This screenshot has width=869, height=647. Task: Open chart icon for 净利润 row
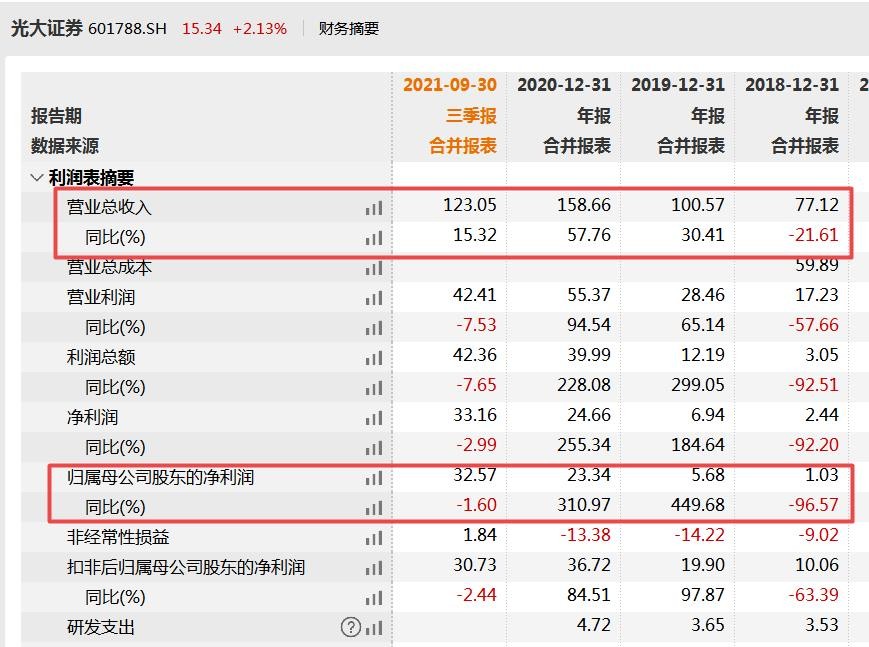pyautogui.click(x=374, y=418)
